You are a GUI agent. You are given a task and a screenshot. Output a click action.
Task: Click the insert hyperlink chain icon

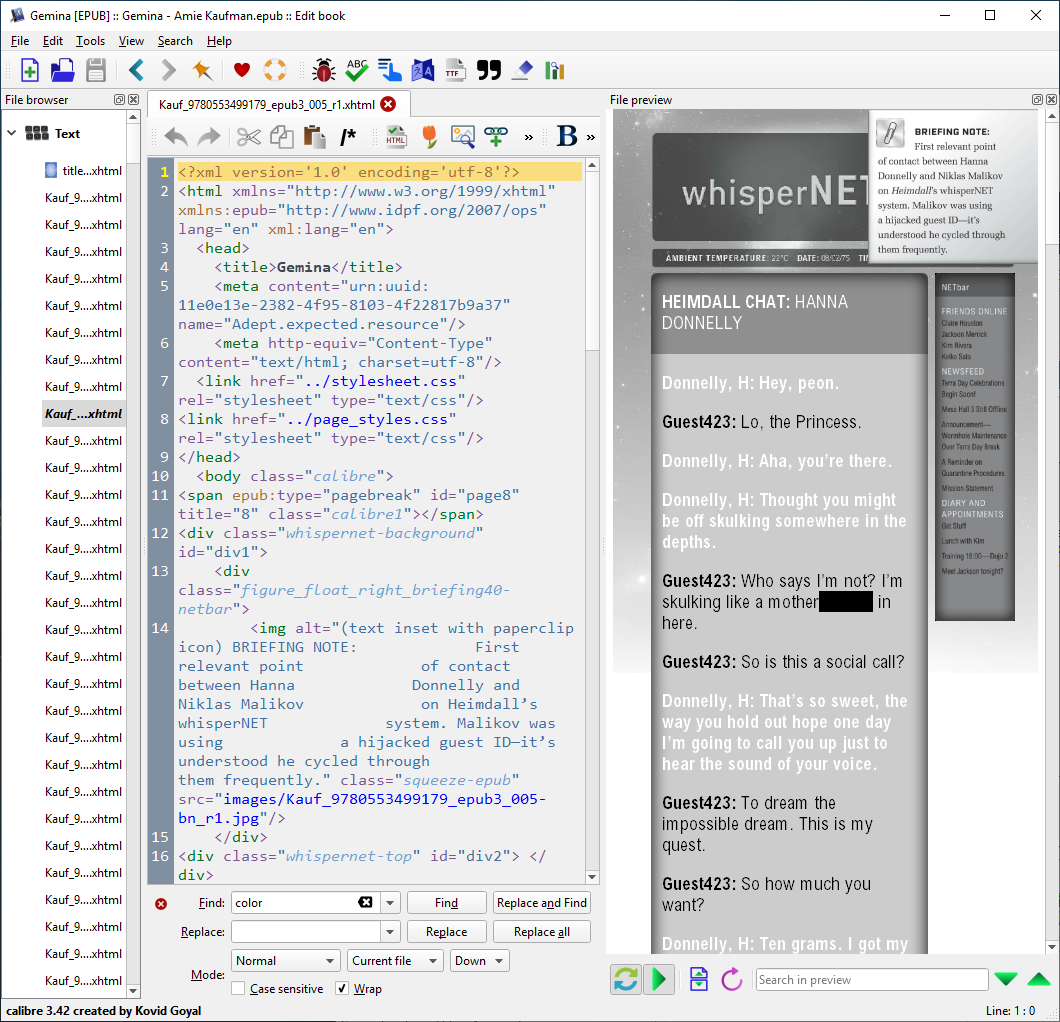496,137
